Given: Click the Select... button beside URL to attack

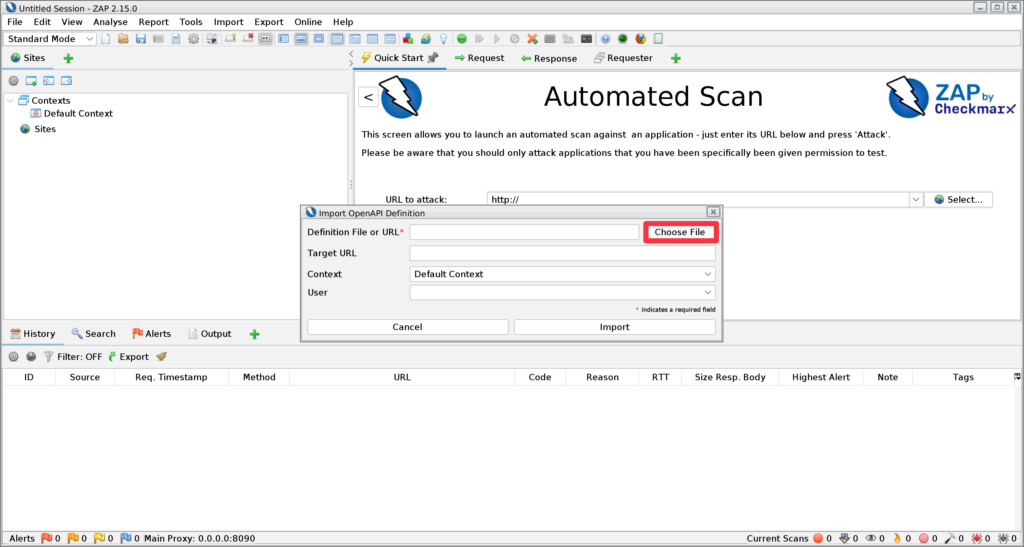Looking at the screenshot, I should (x=958, y=200).
